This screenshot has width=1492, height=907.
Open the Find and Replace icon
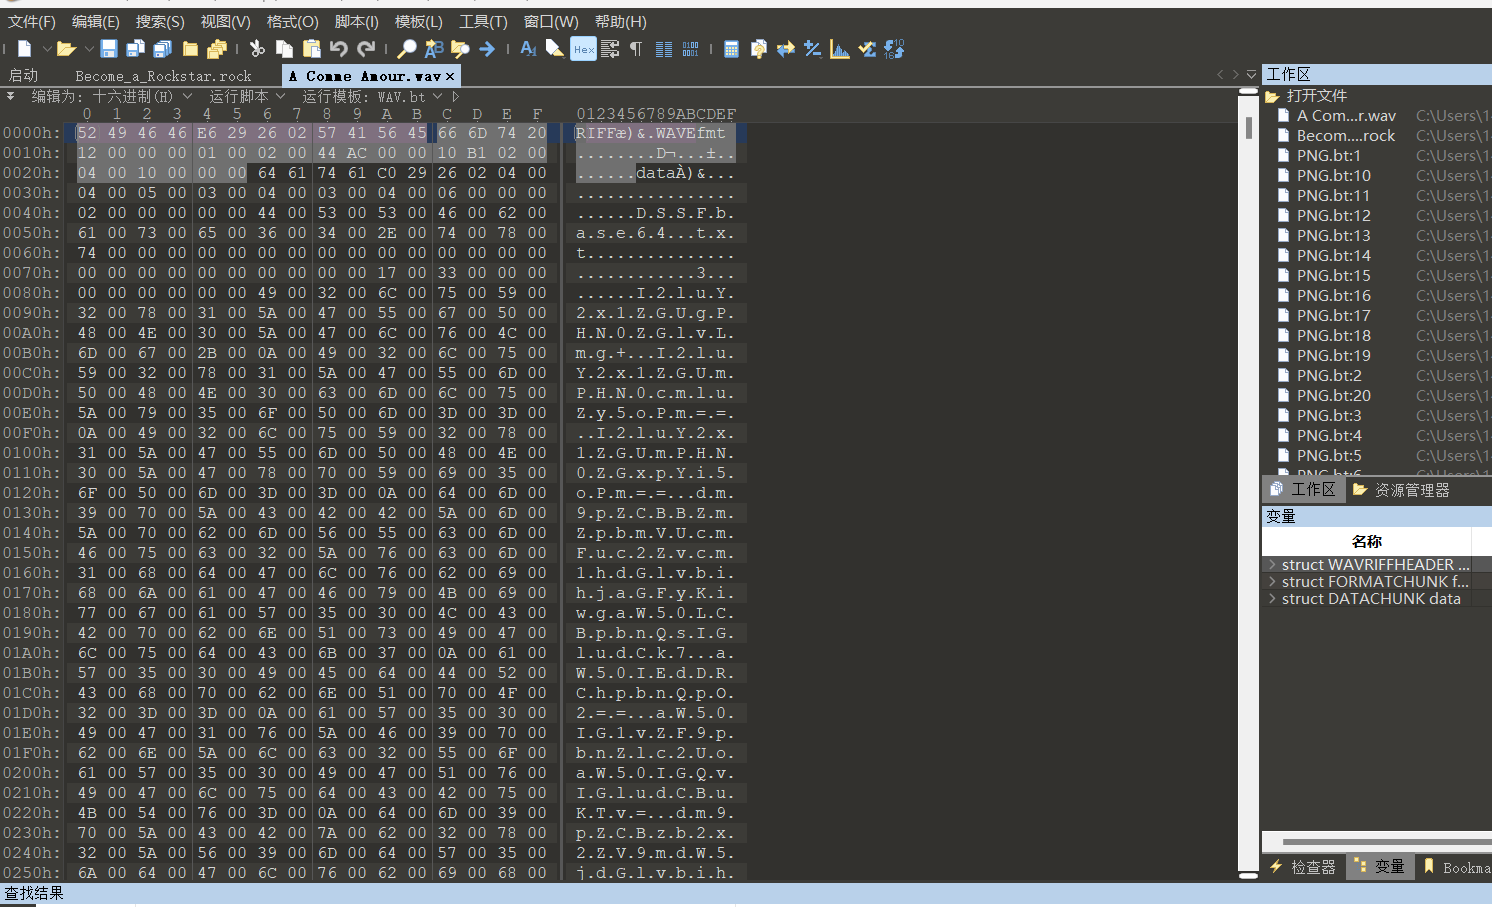pyautogui.click(x=433, y=48)
